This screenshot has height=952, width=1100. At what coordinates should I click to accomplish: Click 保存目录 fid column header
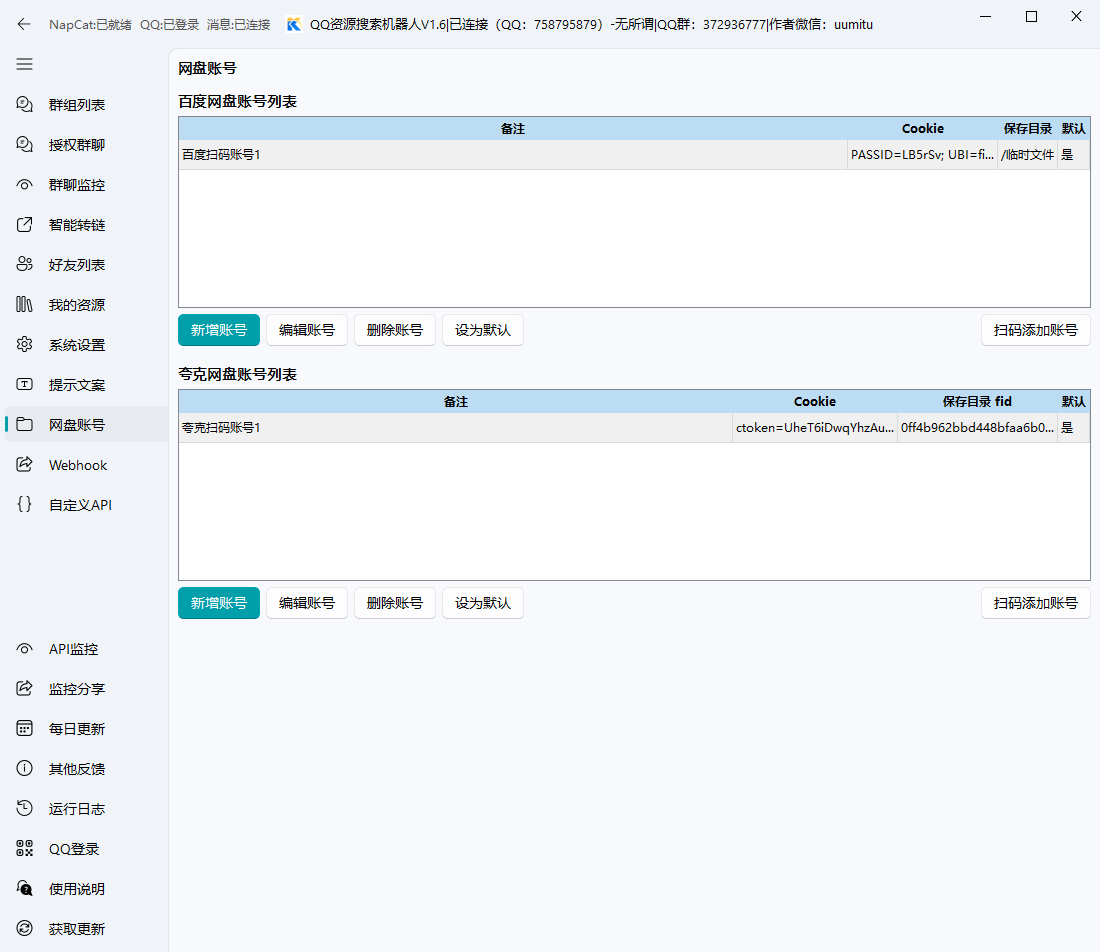tap(977, 401)
